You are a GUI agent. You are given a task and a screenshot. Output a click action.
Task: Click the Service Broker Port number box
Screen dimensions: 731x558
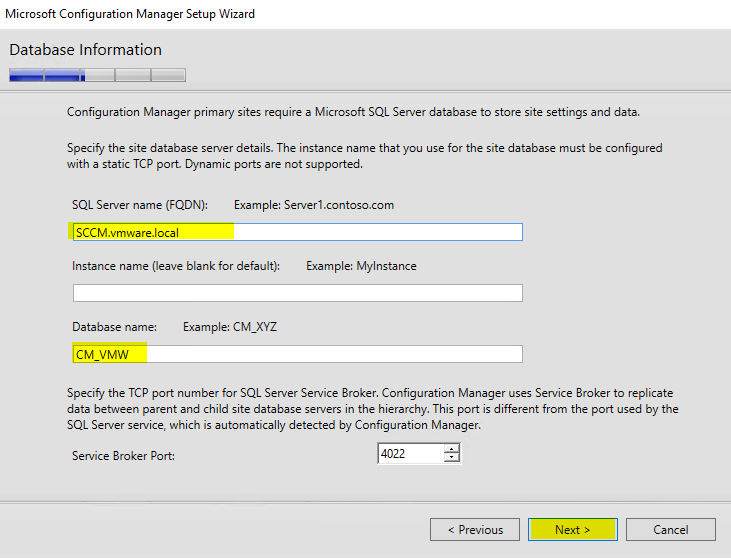tap(410, 454)
